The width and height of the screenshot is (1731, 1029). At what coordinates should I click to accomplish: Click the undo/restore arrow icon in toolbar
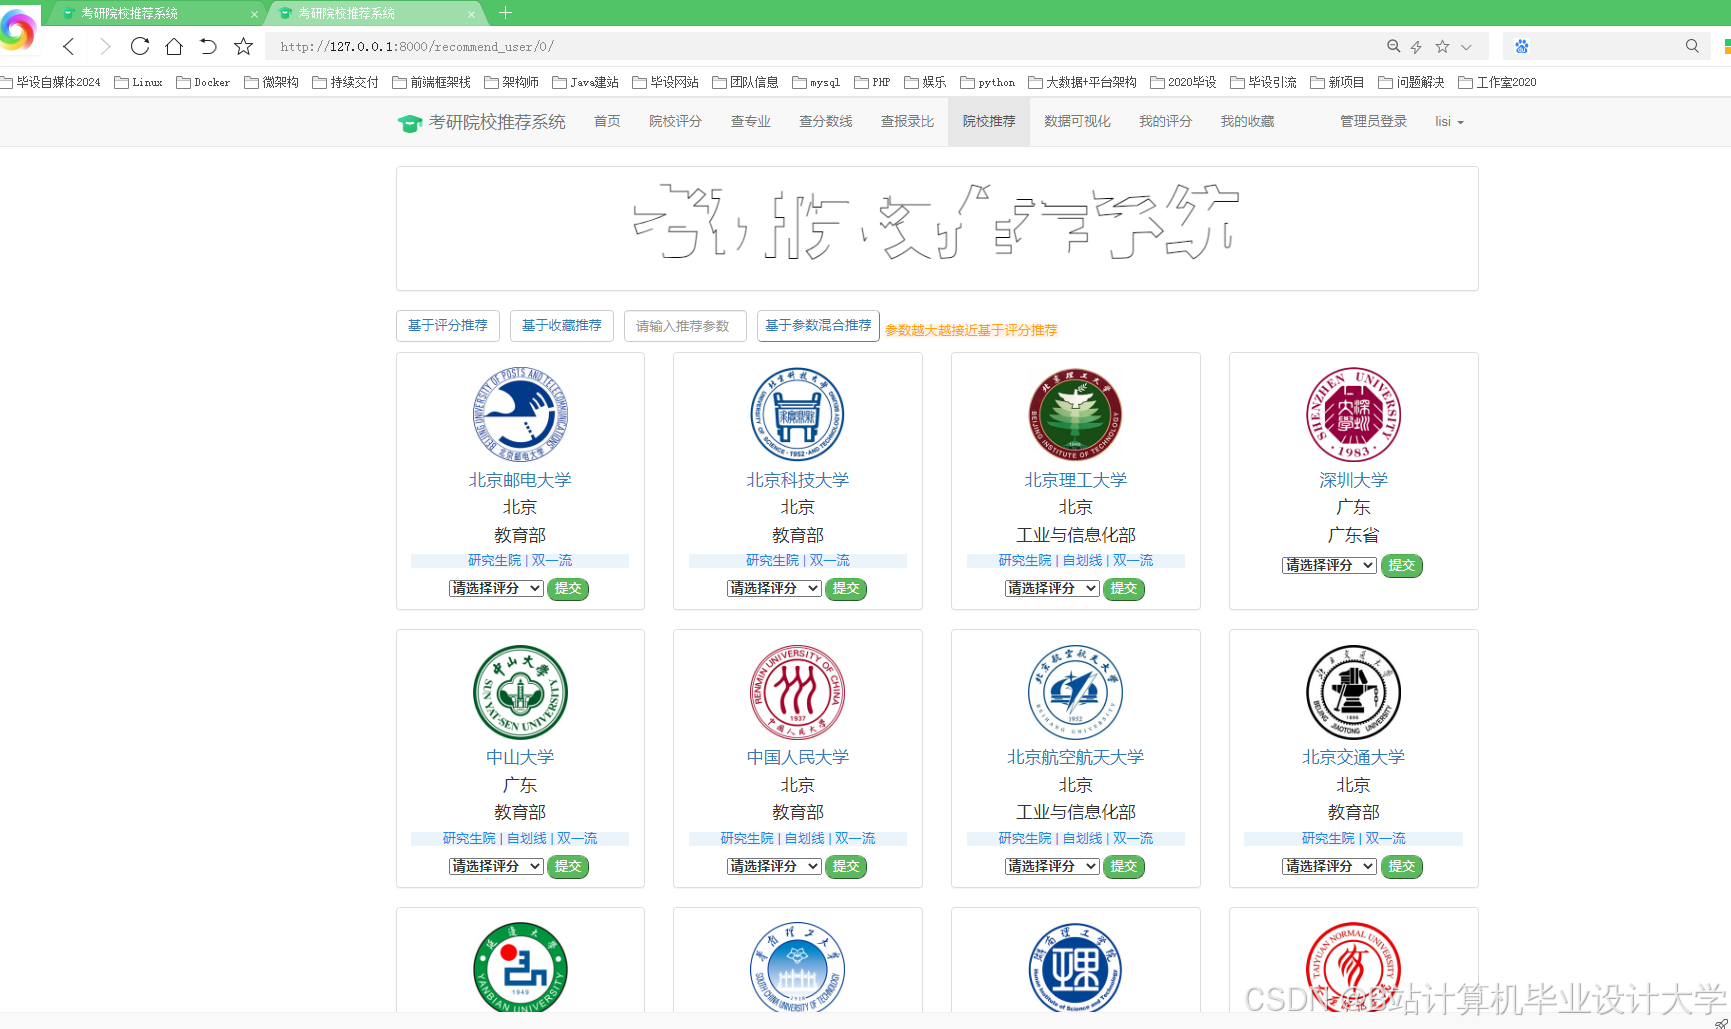[x=208, y=46]
